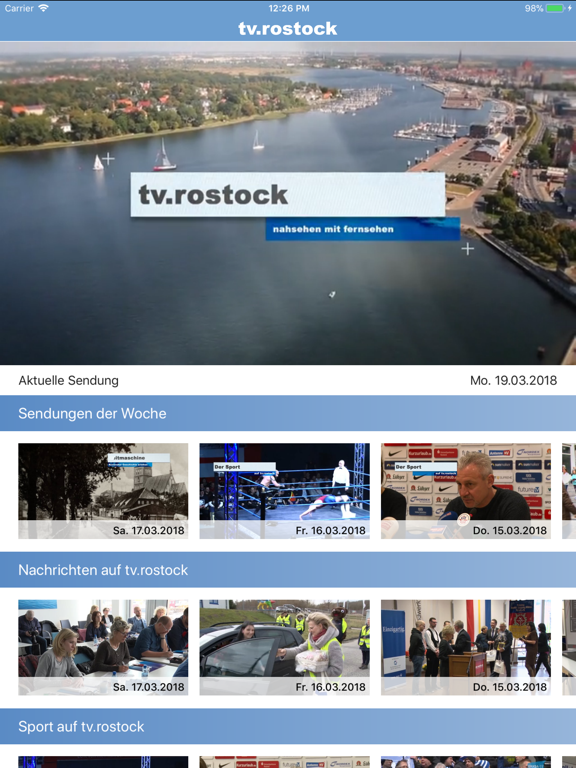Open the Do. 15.03.2018 Nachrichten reception video
576x768 pixels.
(x=466, y=648)
